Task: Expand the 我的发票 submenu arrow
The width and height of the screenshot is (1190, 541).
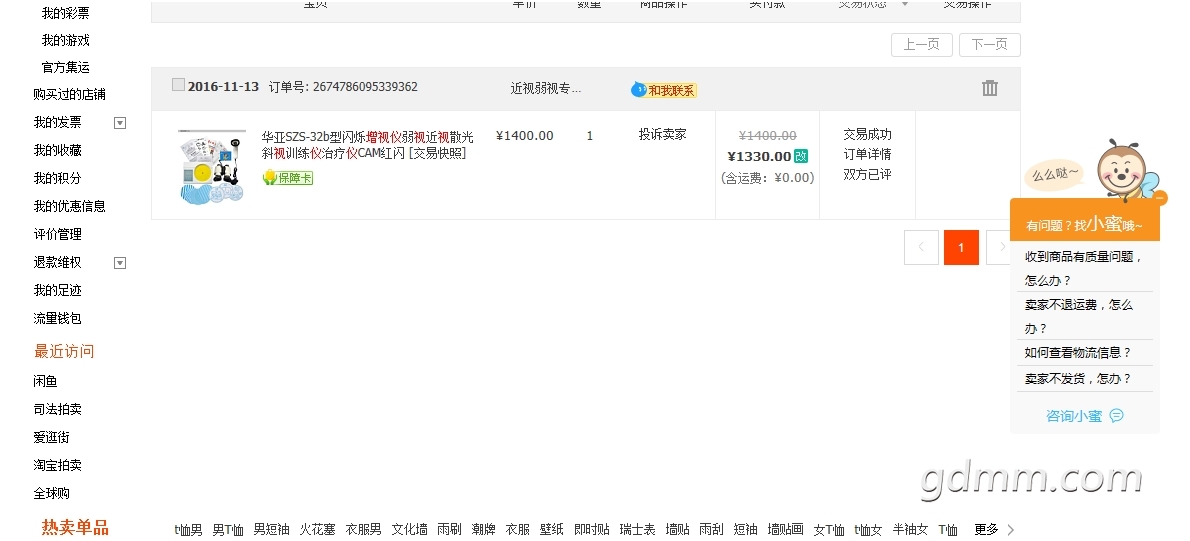Action: pyautogui.click(x=120, y=123)
